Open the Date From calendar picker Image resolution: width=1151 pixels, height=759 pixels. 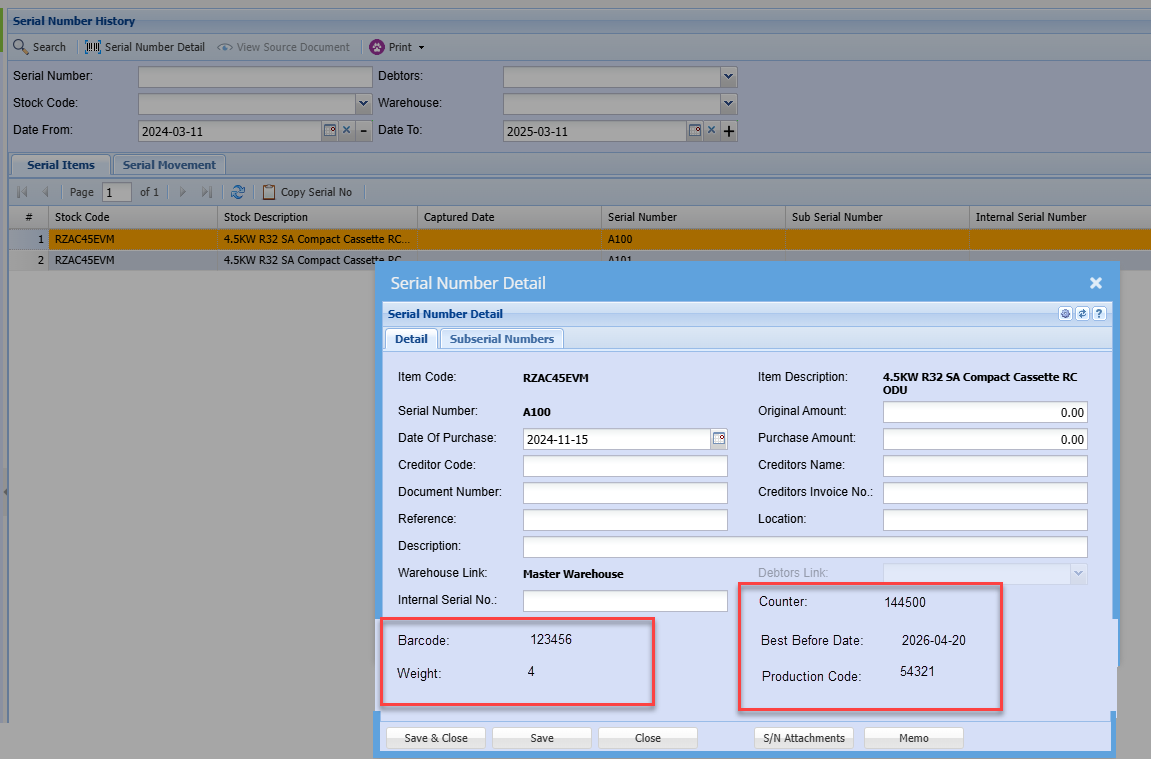pyautogui.click(x=330, y=131)
